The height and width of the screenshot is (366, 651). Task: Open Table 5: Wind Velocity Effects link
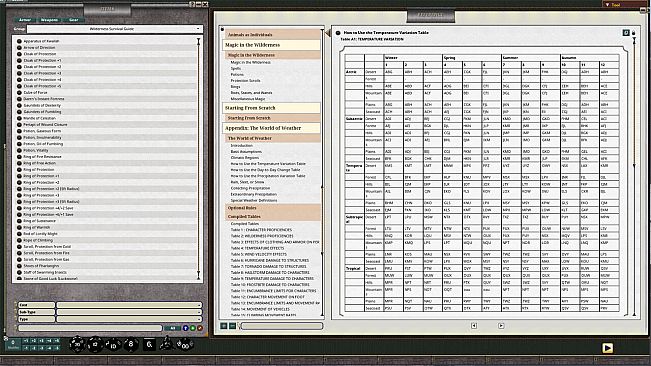point(259,254)
